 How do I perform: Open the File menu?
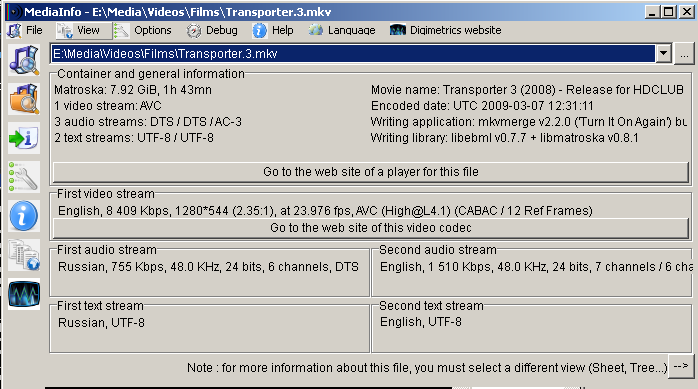point(25,30)
